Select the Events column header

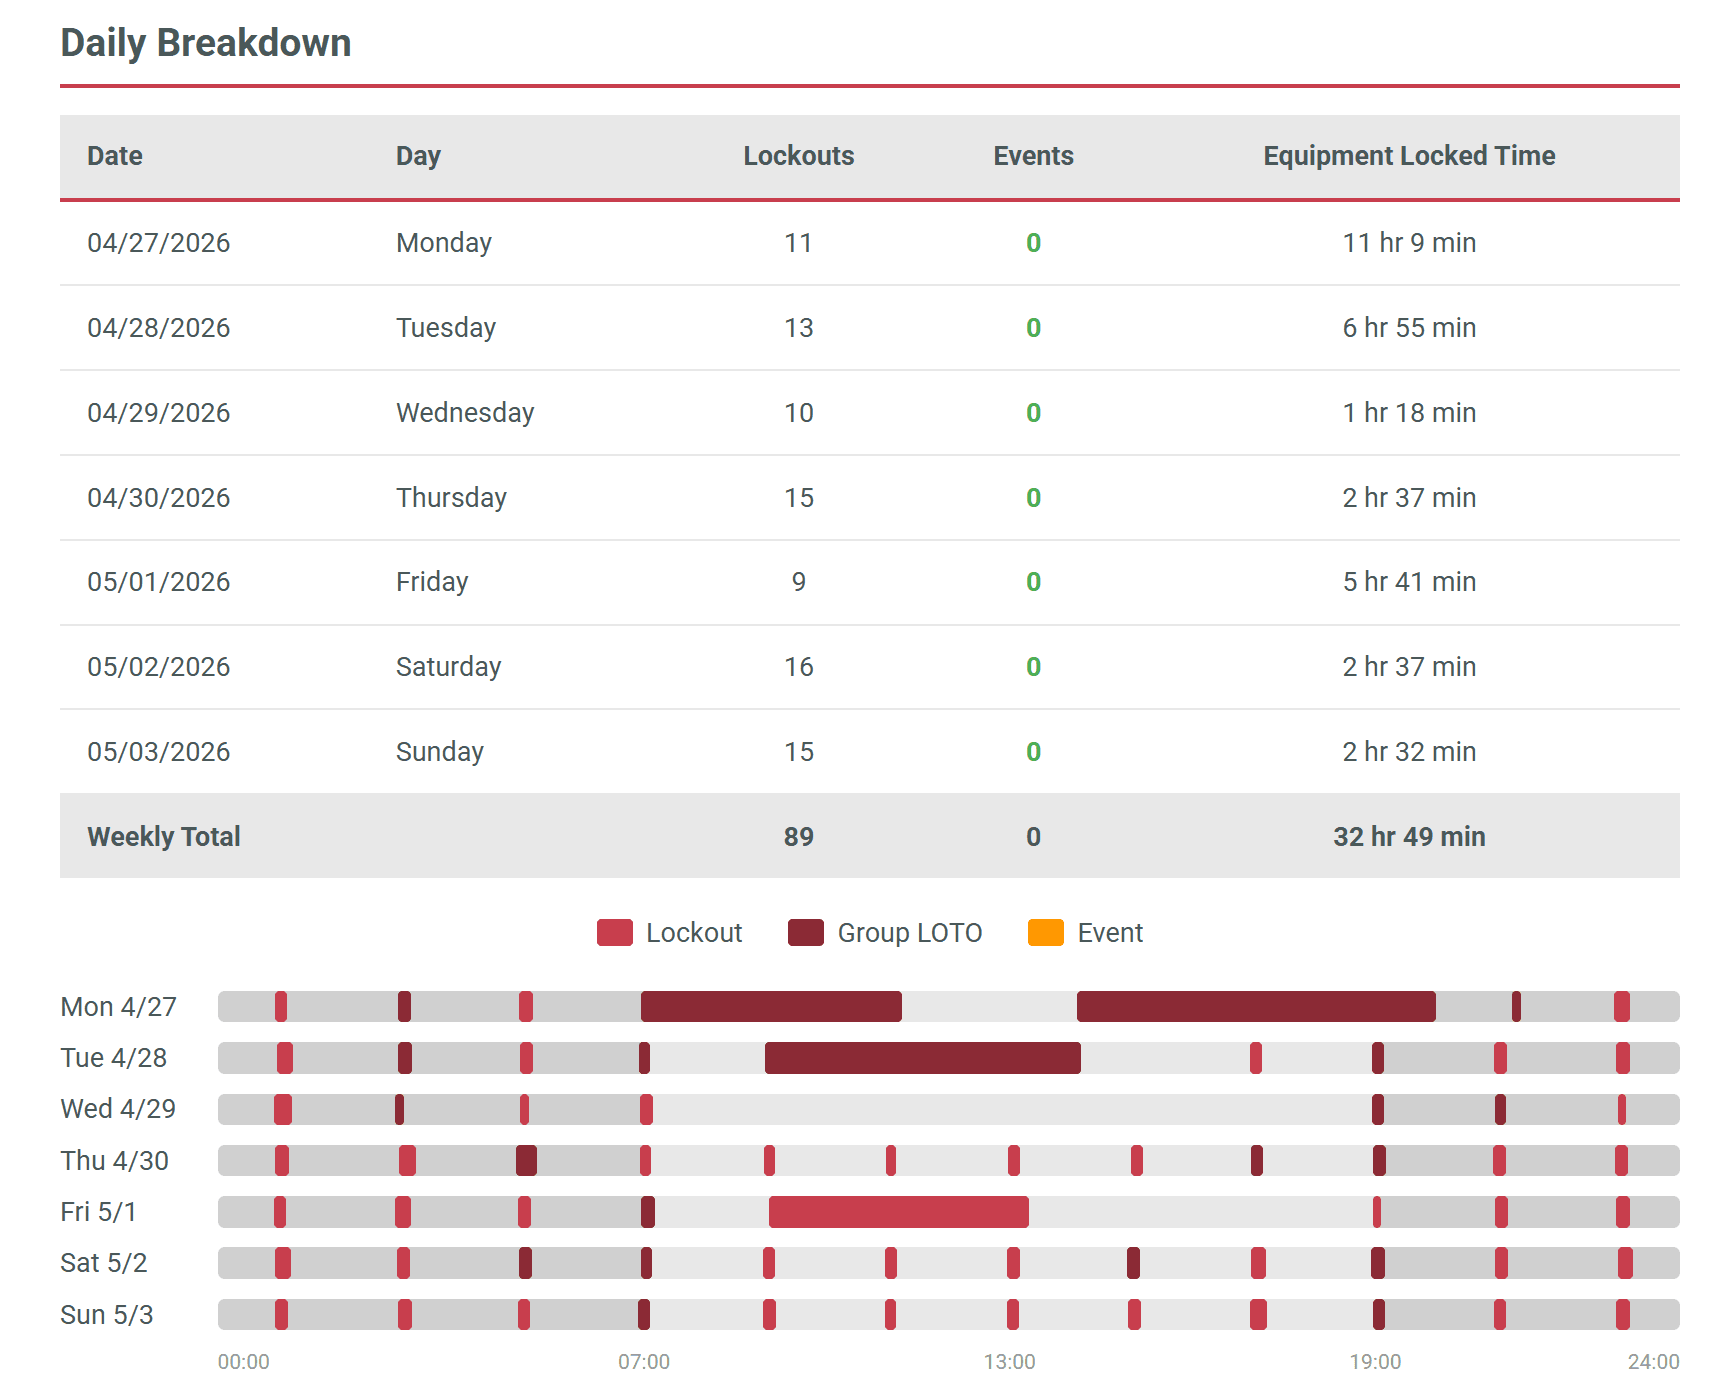(x=1033, y=156)
